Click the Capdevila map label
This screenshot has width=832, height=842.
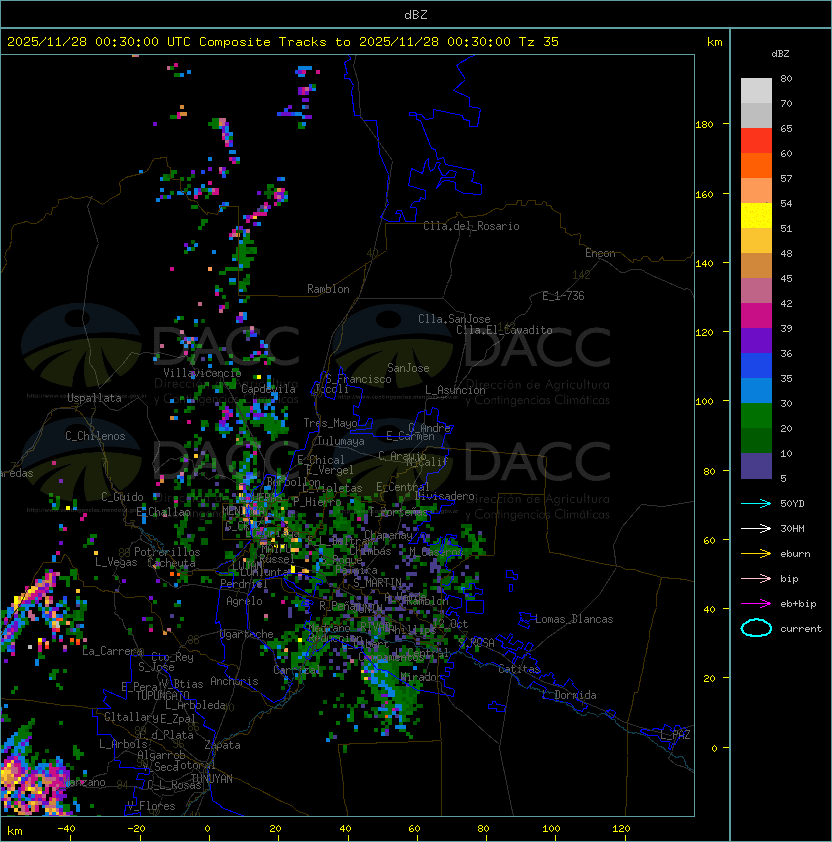(269, 389)
